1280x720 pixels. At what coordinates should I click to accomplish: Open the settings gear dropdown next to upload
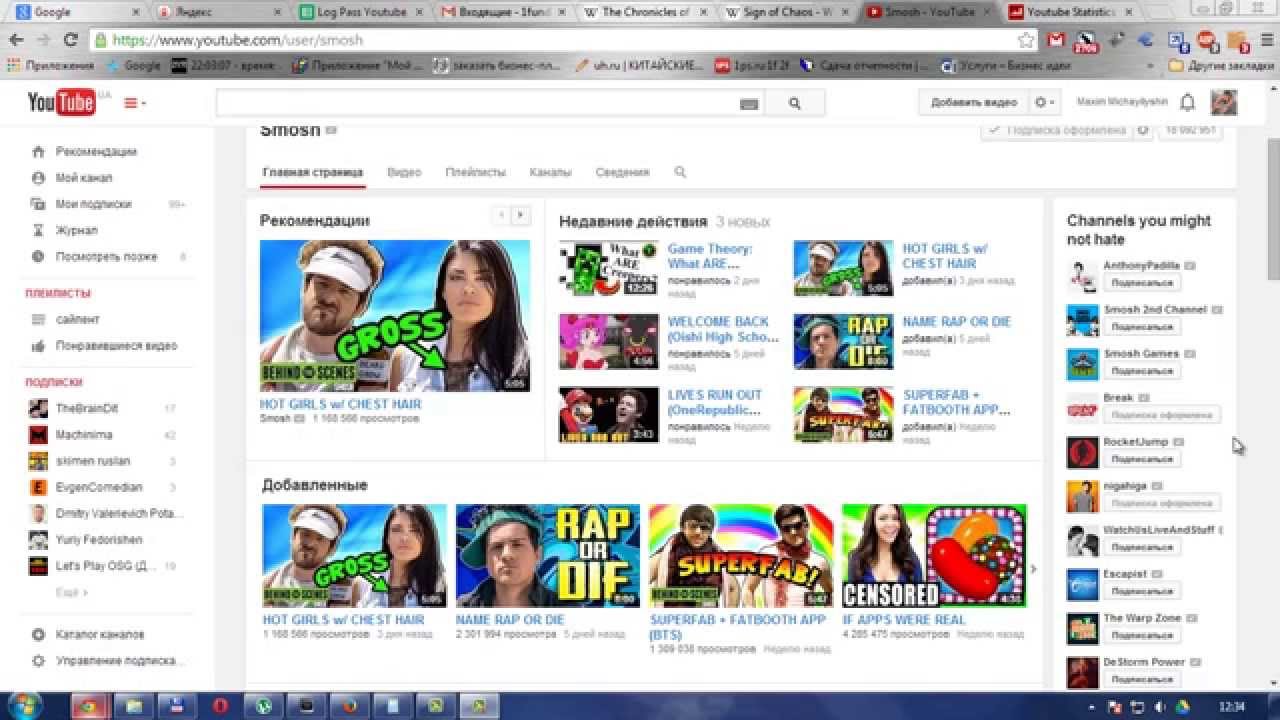click(1044, 102)
